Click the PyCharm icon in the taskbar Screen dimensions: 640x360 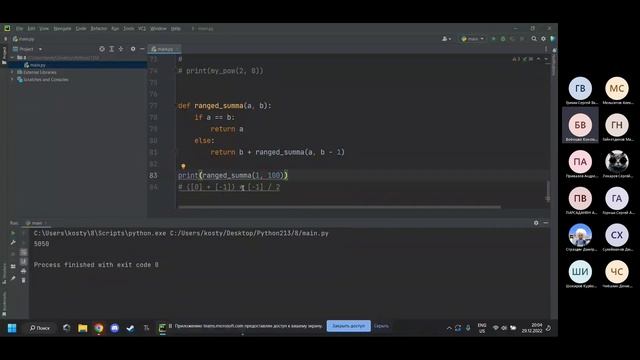click(162, 328)
